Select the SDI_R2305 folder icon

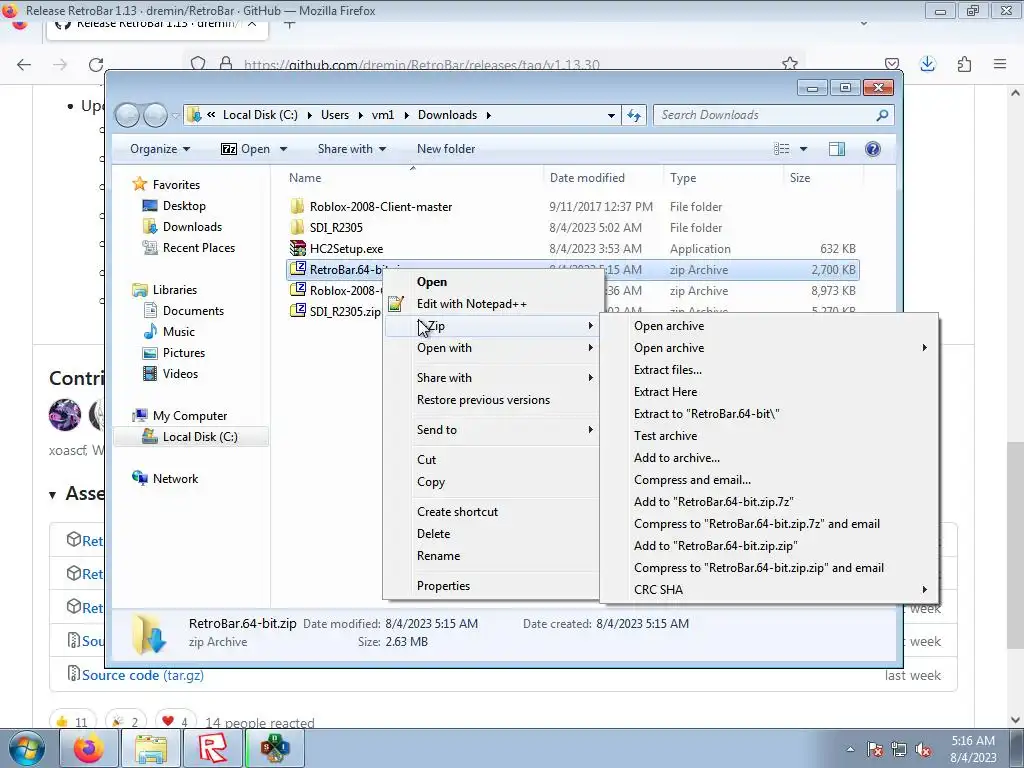tap(298, 227)
